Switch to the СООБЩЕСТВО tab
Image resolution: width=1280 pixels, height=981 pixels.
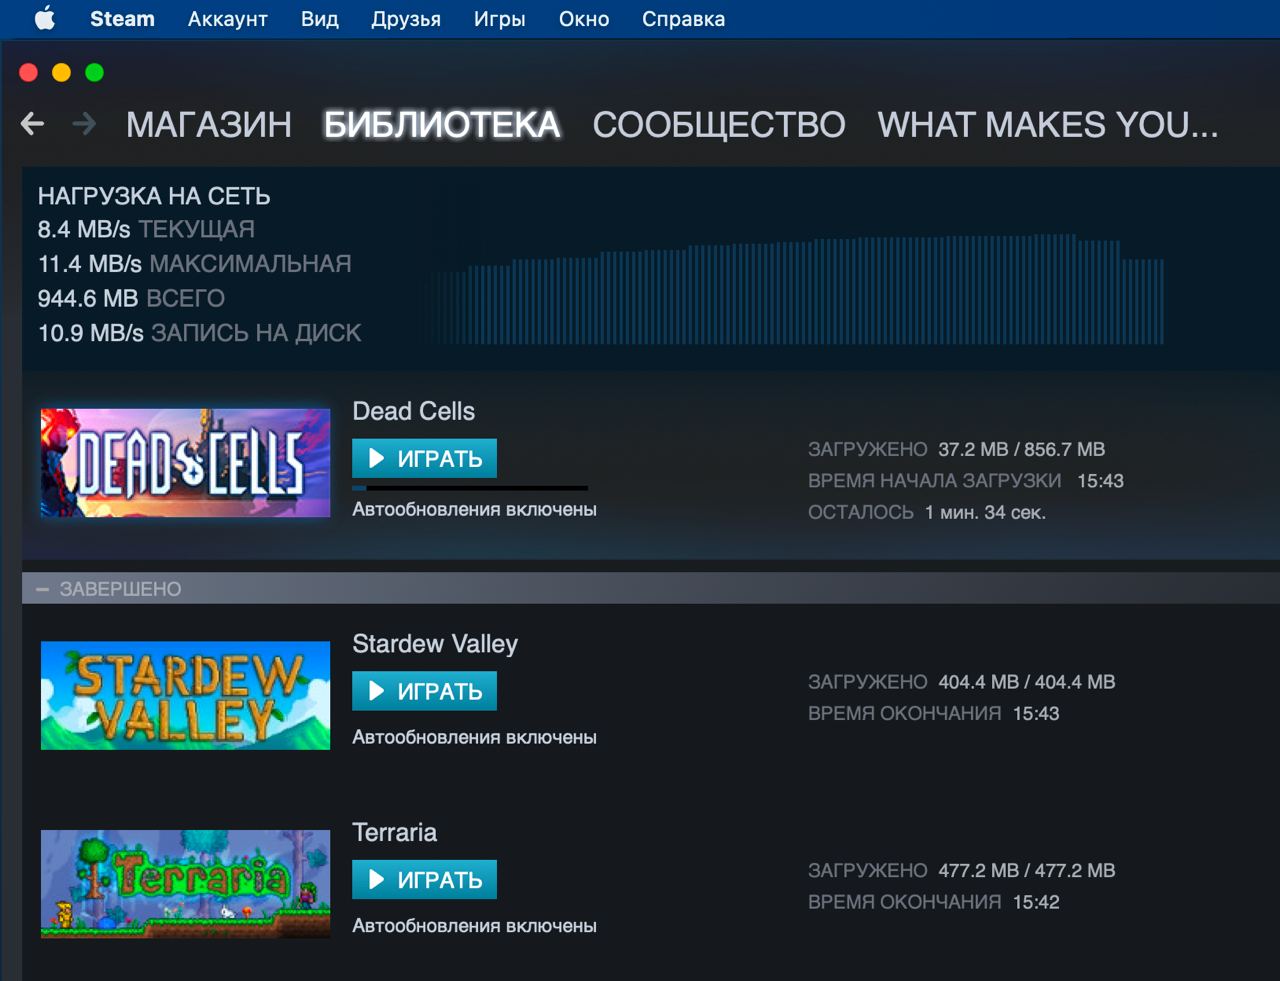pos(719,125)
